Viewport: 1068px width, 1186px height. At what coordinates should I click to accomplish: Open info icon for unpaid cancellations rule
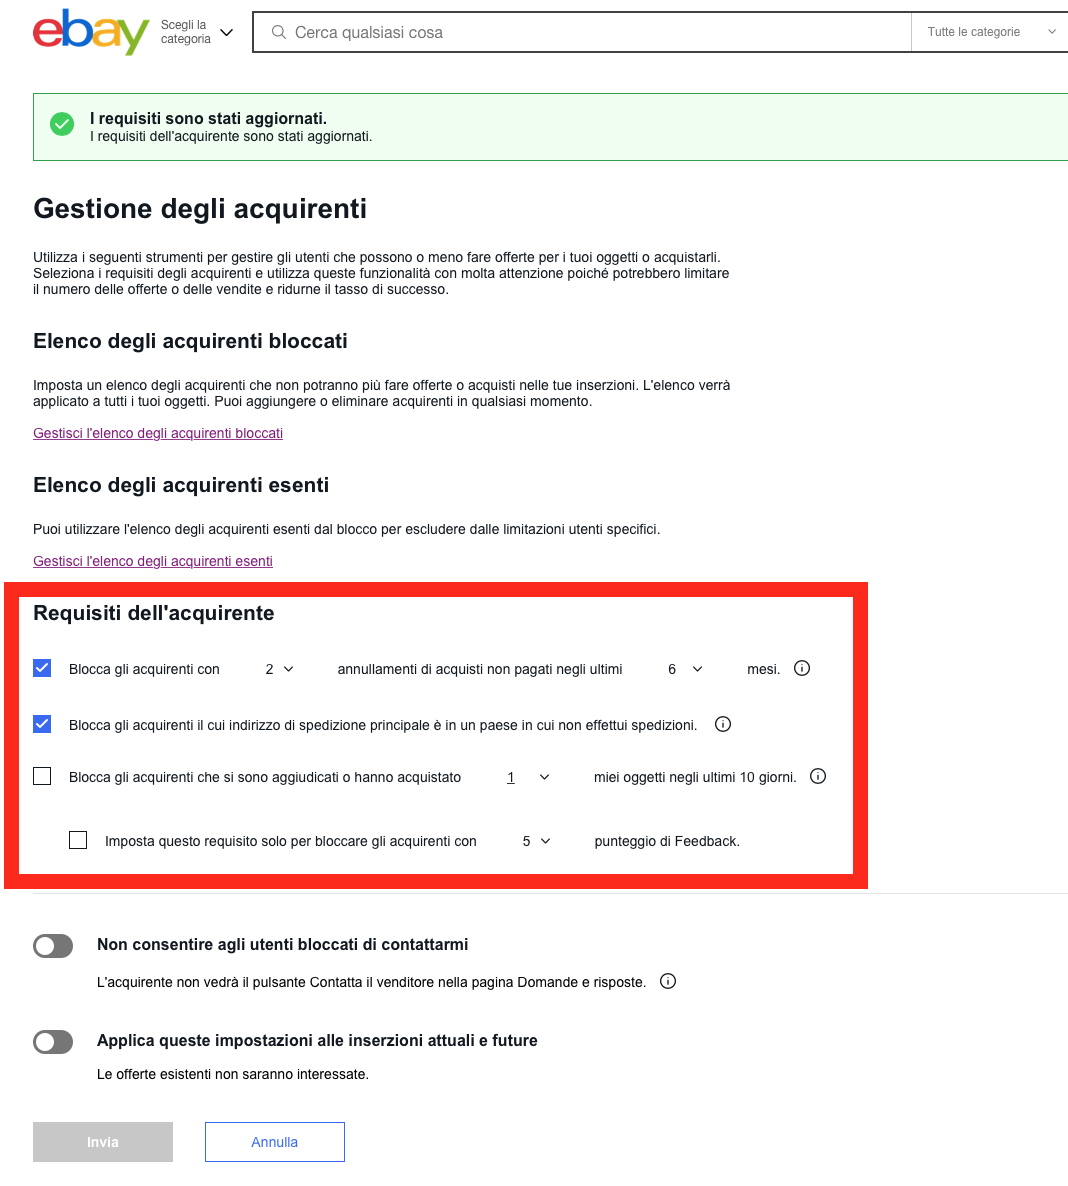pyautogui.click(x=802, y=668)
